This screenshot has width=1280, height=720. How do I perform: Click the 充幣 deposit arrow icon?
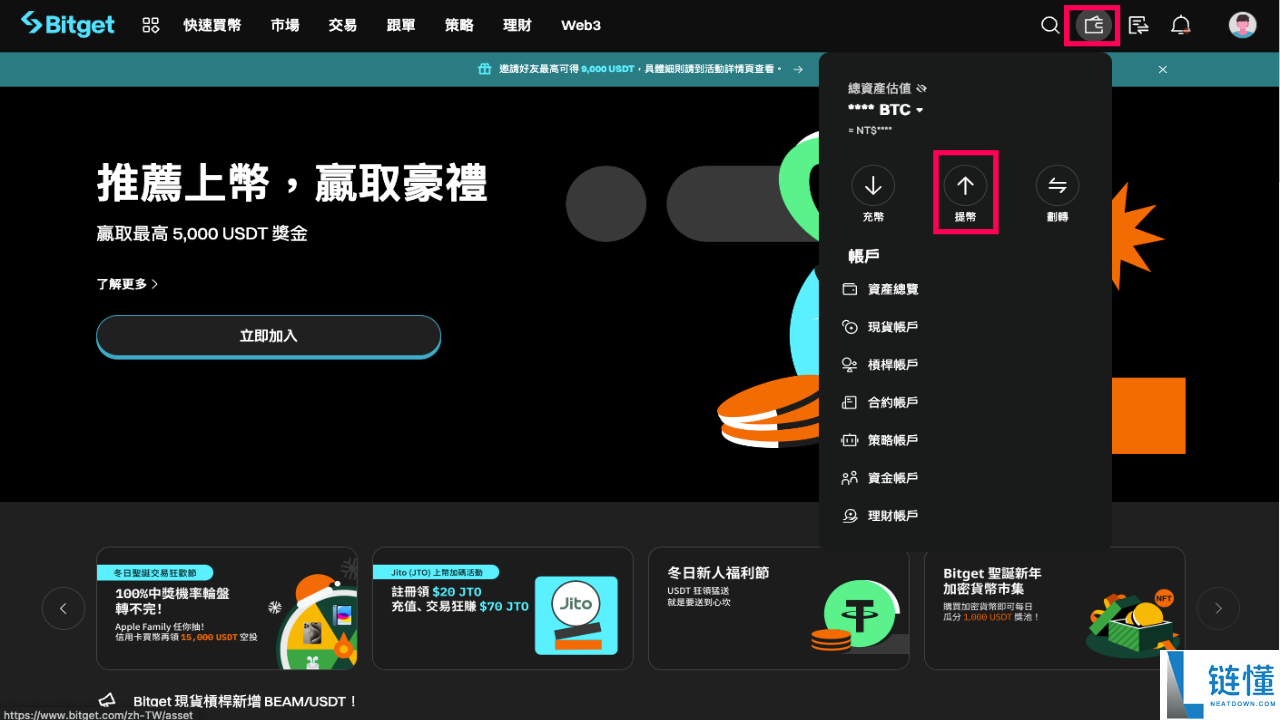coord(873,185)
